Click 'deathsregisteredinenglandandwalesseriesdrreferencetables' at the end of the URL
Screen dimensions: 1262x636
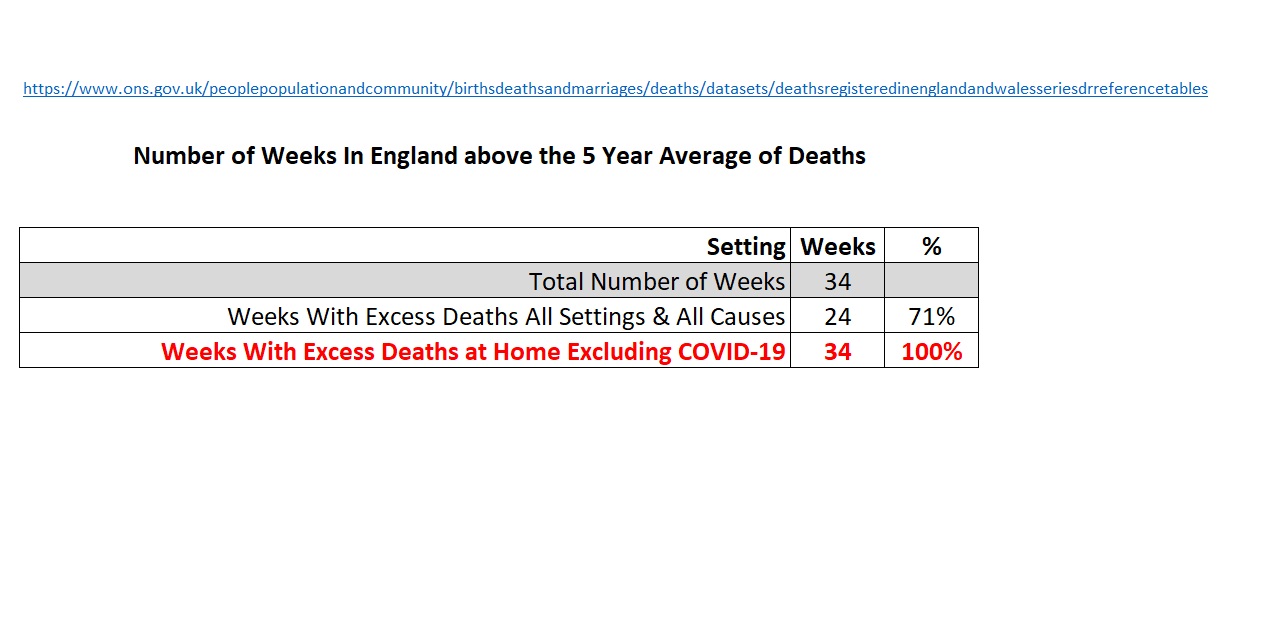coord(990,89)
